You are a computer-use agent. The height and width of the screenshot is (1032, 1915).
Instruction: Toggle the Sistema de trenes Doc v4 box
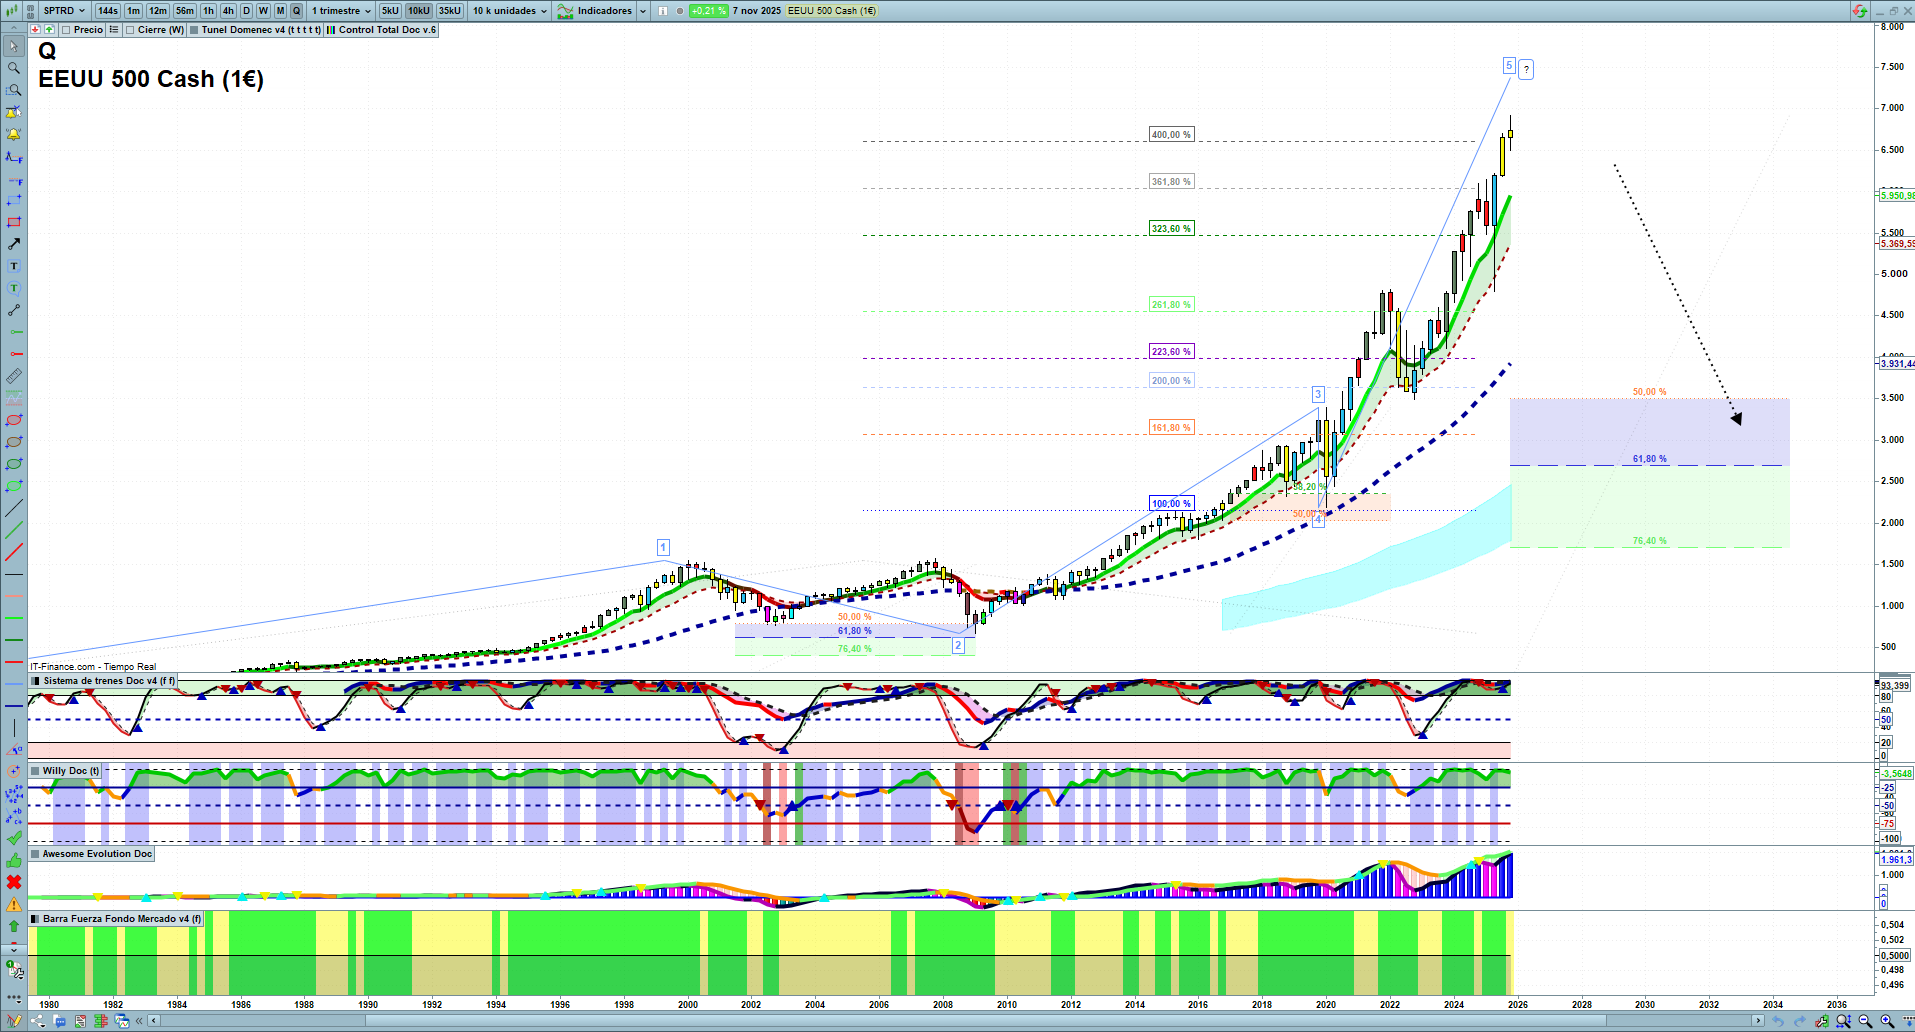click(x=36, y=681)
